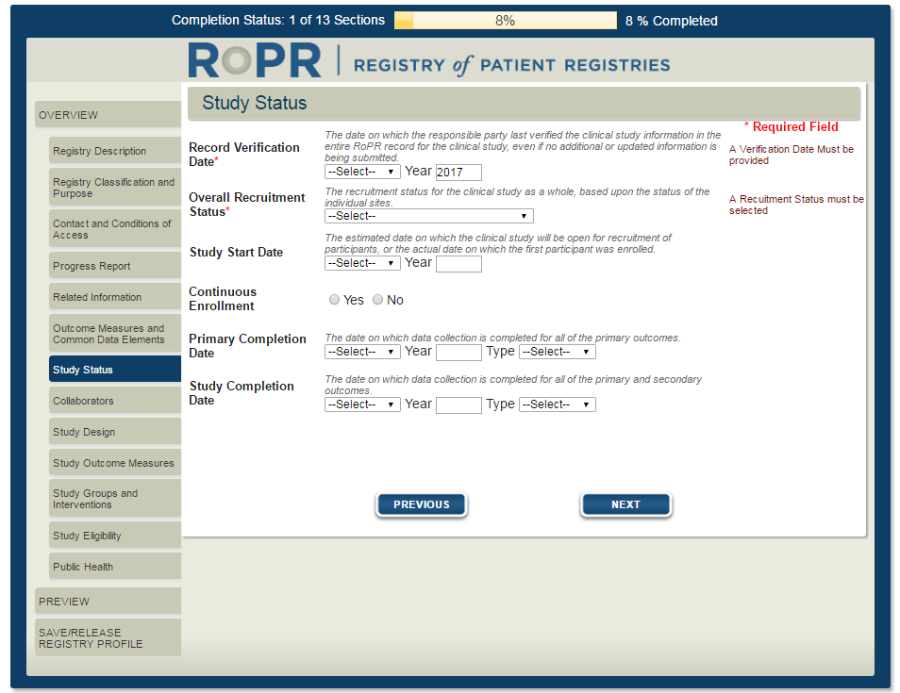Click the PREVIOUS button
The width and height of the screenshot is (900, 693).
421,505
